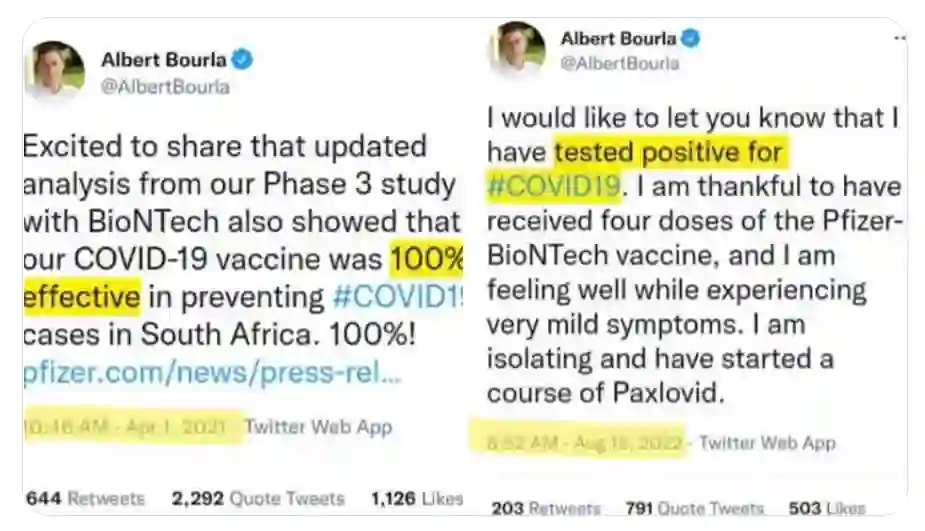Click the #COVID19 hashtag in the right tweet
This screenshot has width=925, height=531.
(553, 186)
